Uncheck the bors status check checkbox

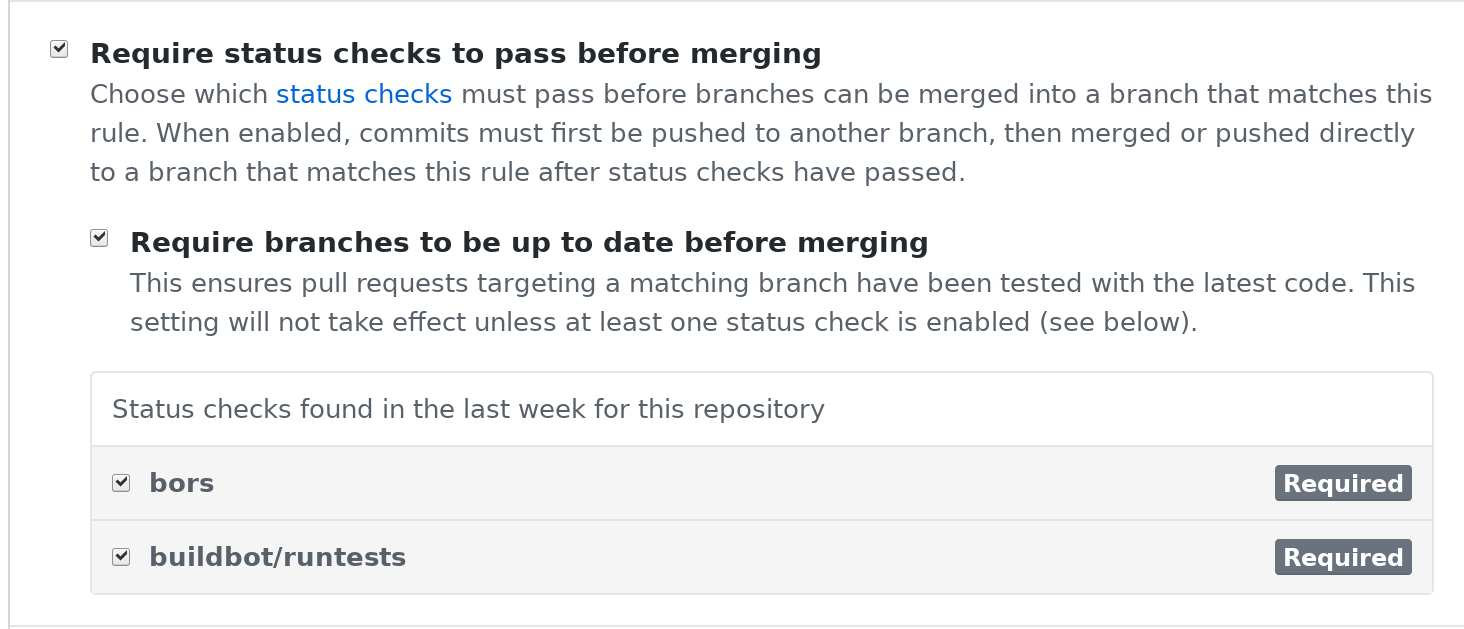[121, 483]
